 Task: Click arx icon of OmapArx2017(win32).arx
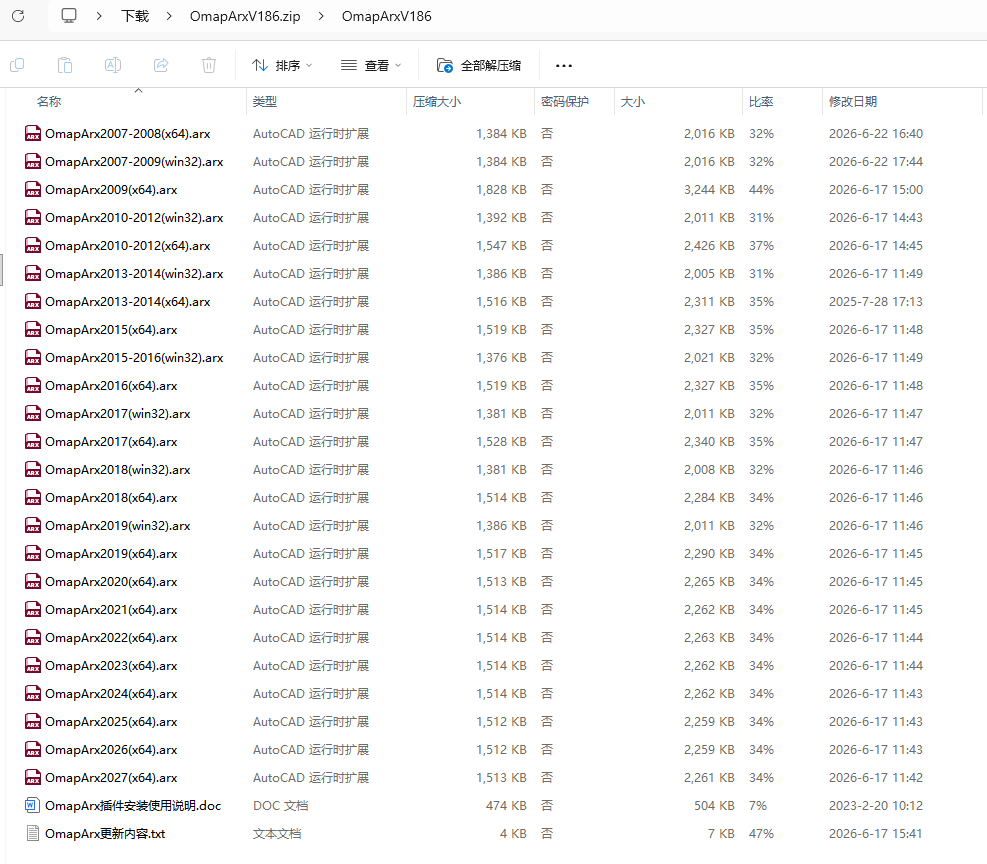coord(33,413)
